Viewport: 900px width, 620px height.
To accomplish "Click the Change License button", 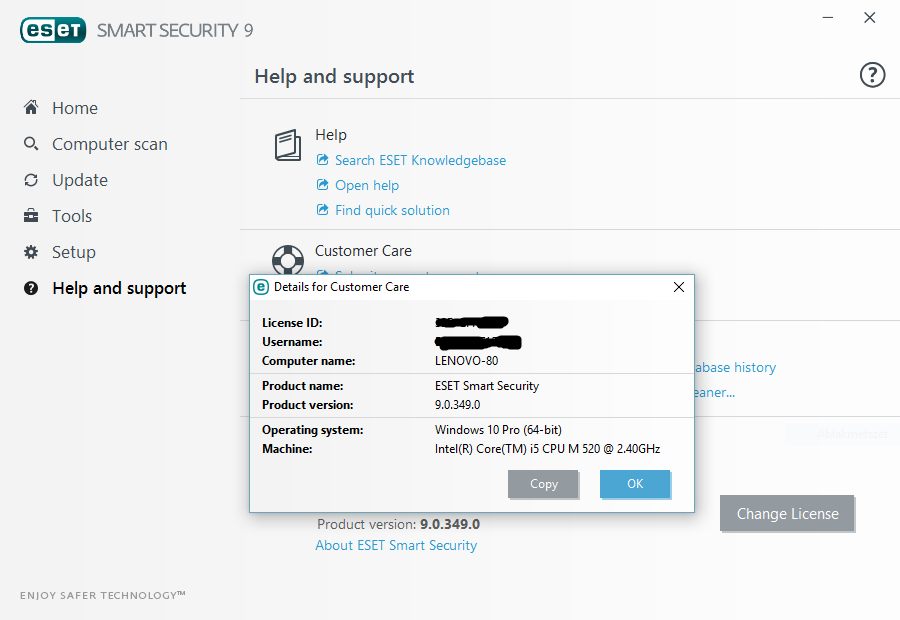I will (x=787, y=514).
